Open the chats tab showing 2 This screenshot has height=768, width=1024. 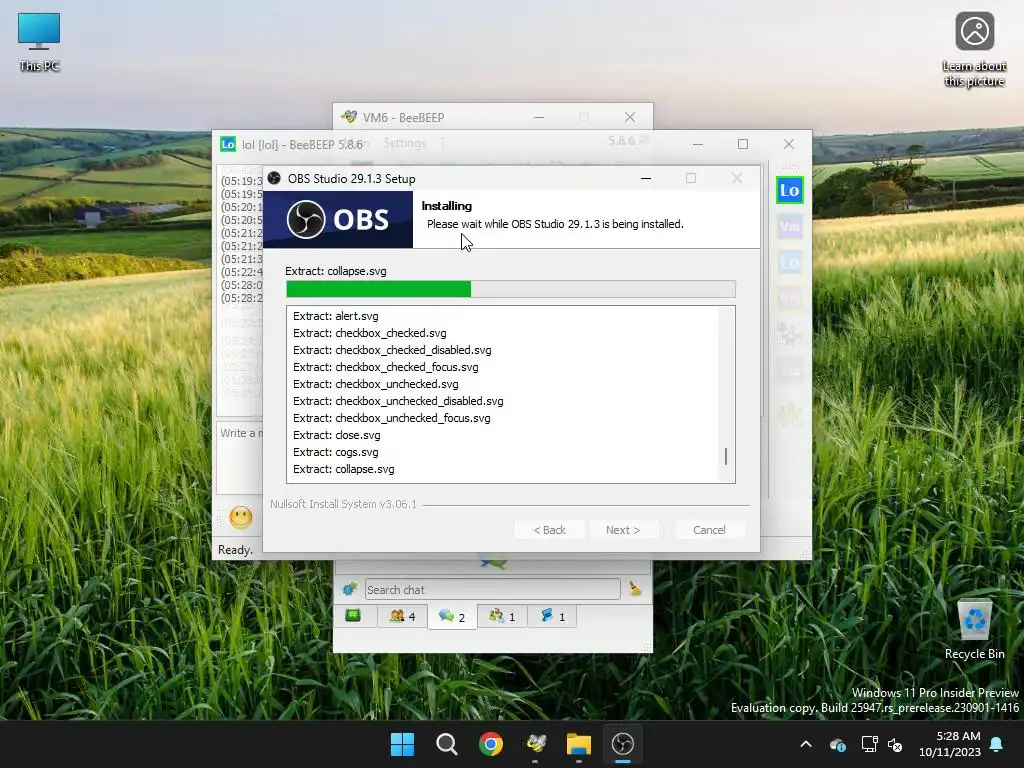pos(452,616)
